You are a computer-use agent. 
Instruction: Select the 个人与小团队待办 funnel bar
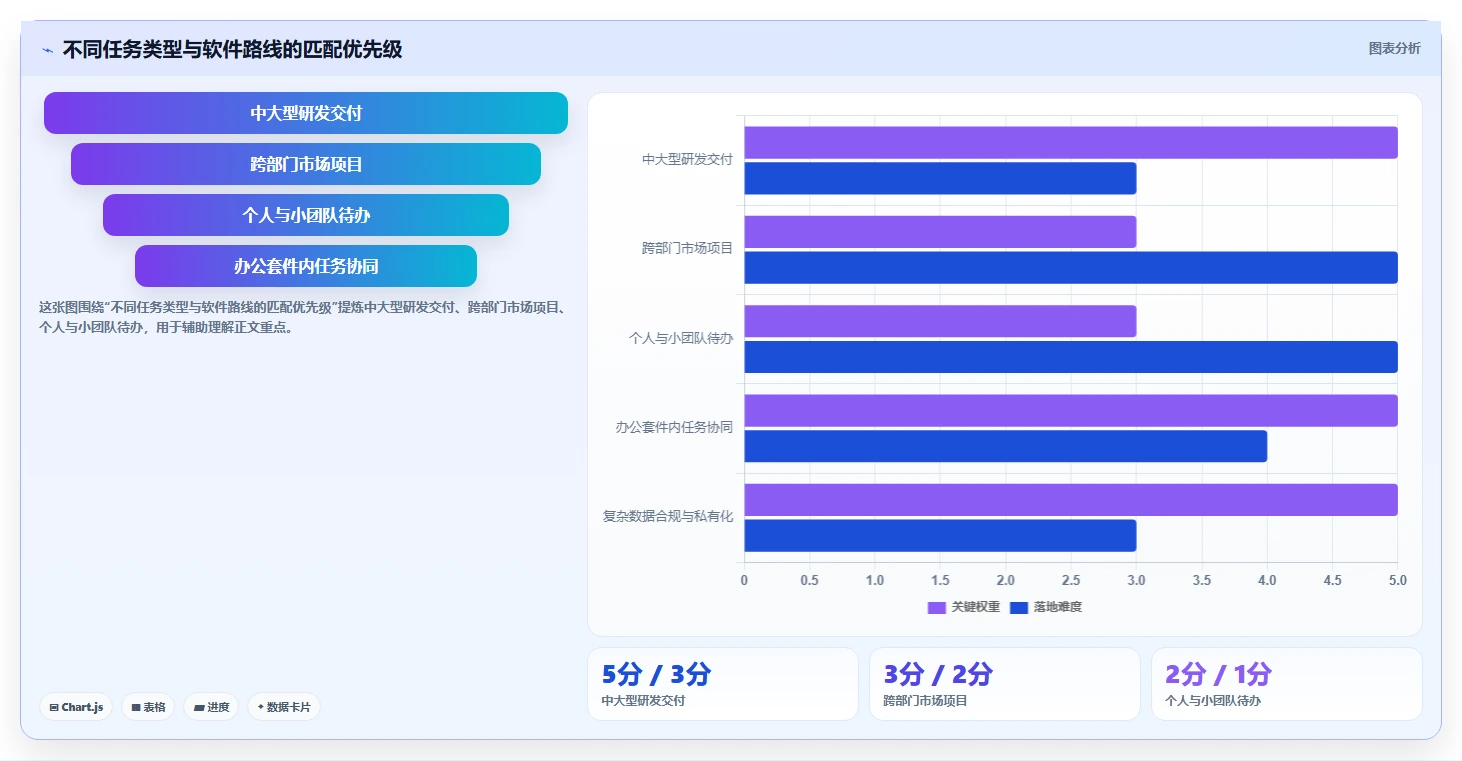(306, 215)
